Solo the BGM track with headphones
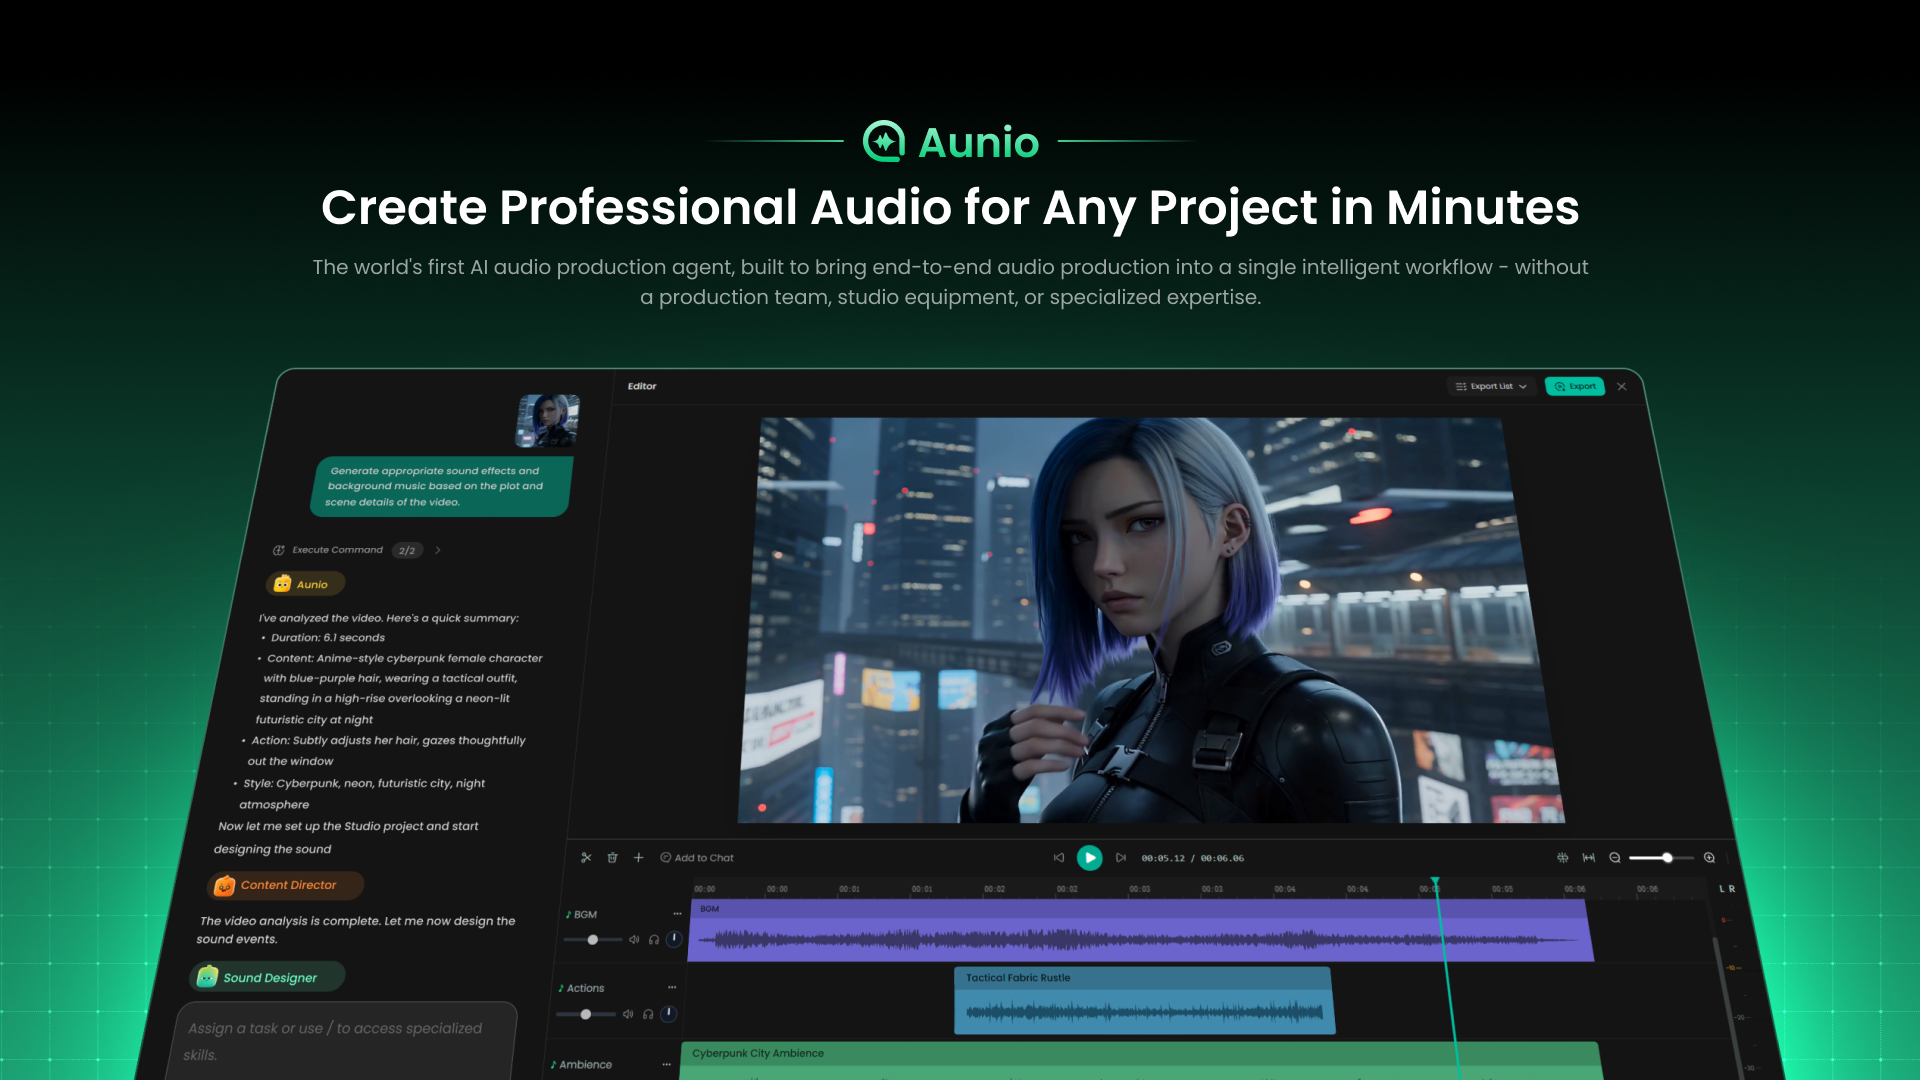This screenshot has width=1920, height=1080. [x=654, y=940]
